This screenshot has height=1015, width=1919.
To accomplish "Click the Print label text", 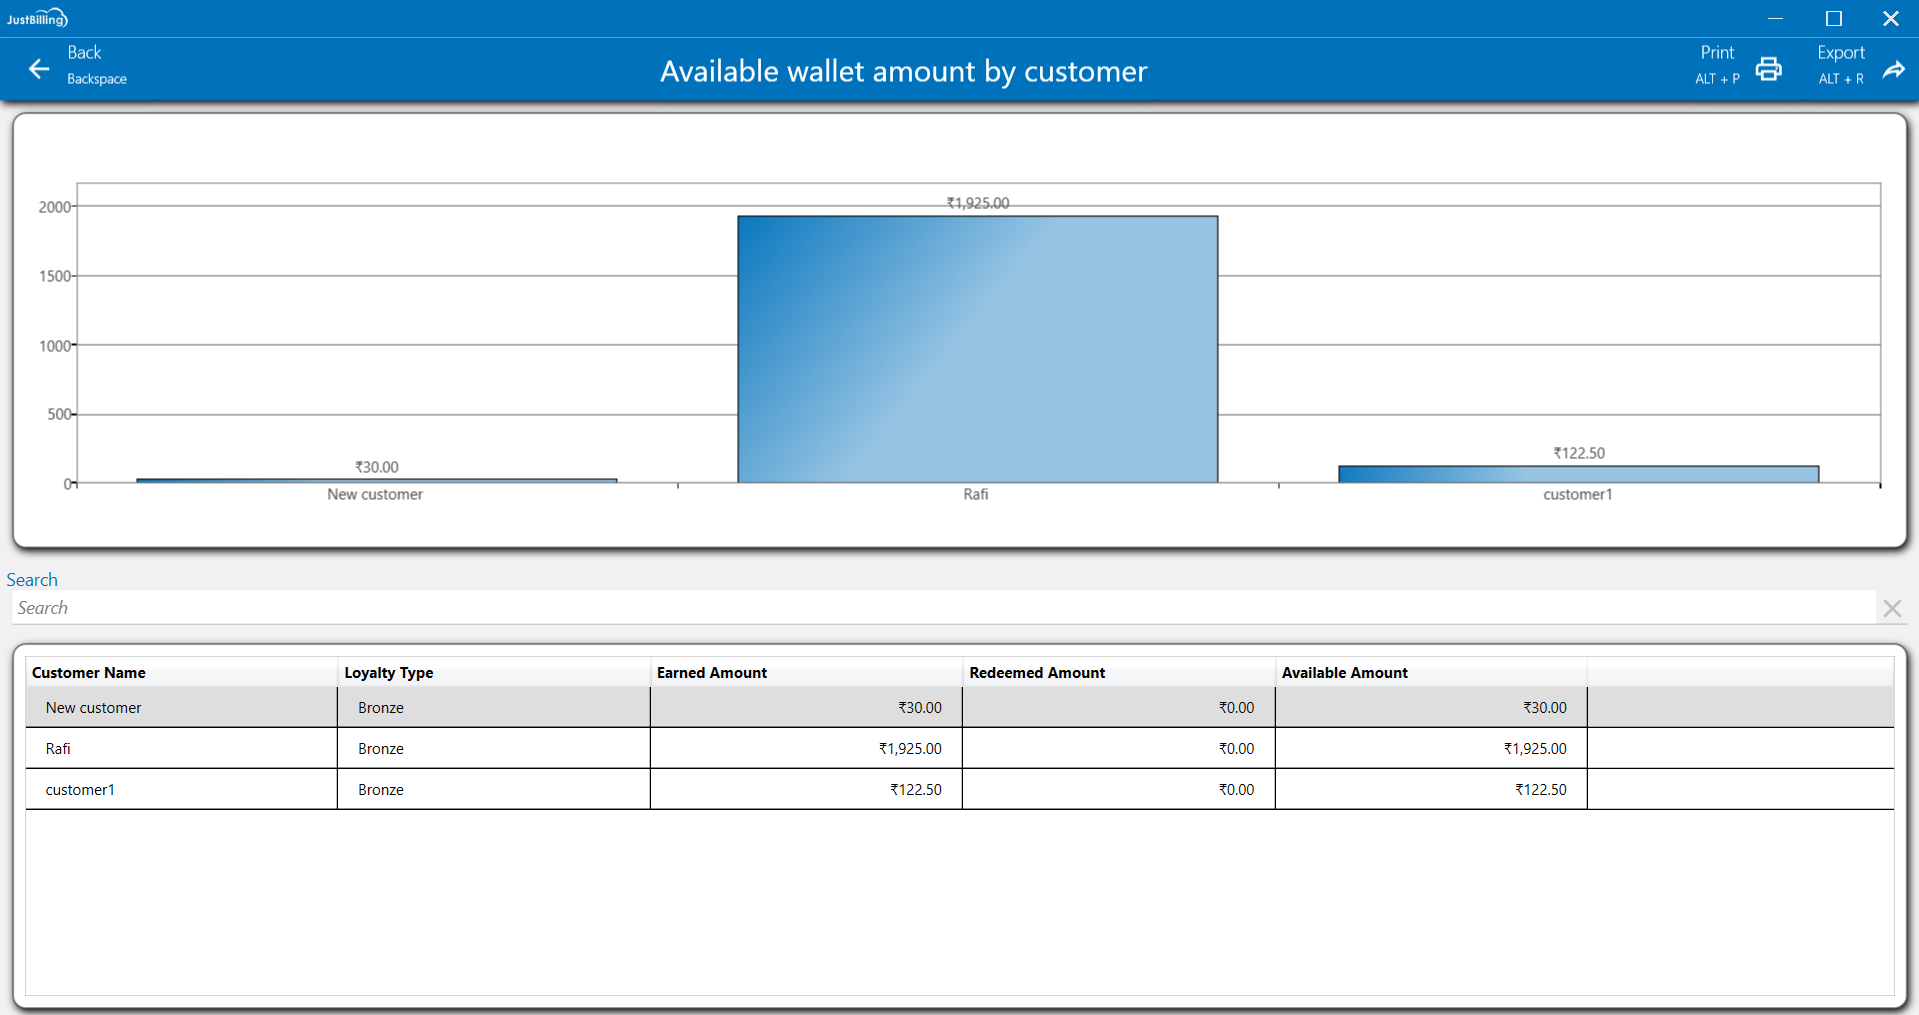I will [x=1717, y=53].
